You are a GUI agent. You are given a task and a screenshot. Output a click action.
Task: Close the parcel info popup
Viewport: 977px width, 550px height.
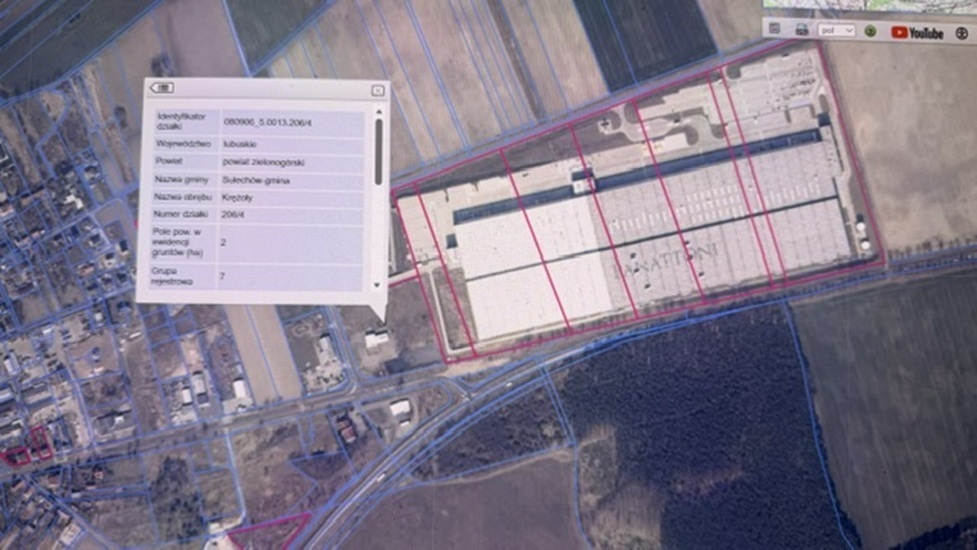click(378, 90)
